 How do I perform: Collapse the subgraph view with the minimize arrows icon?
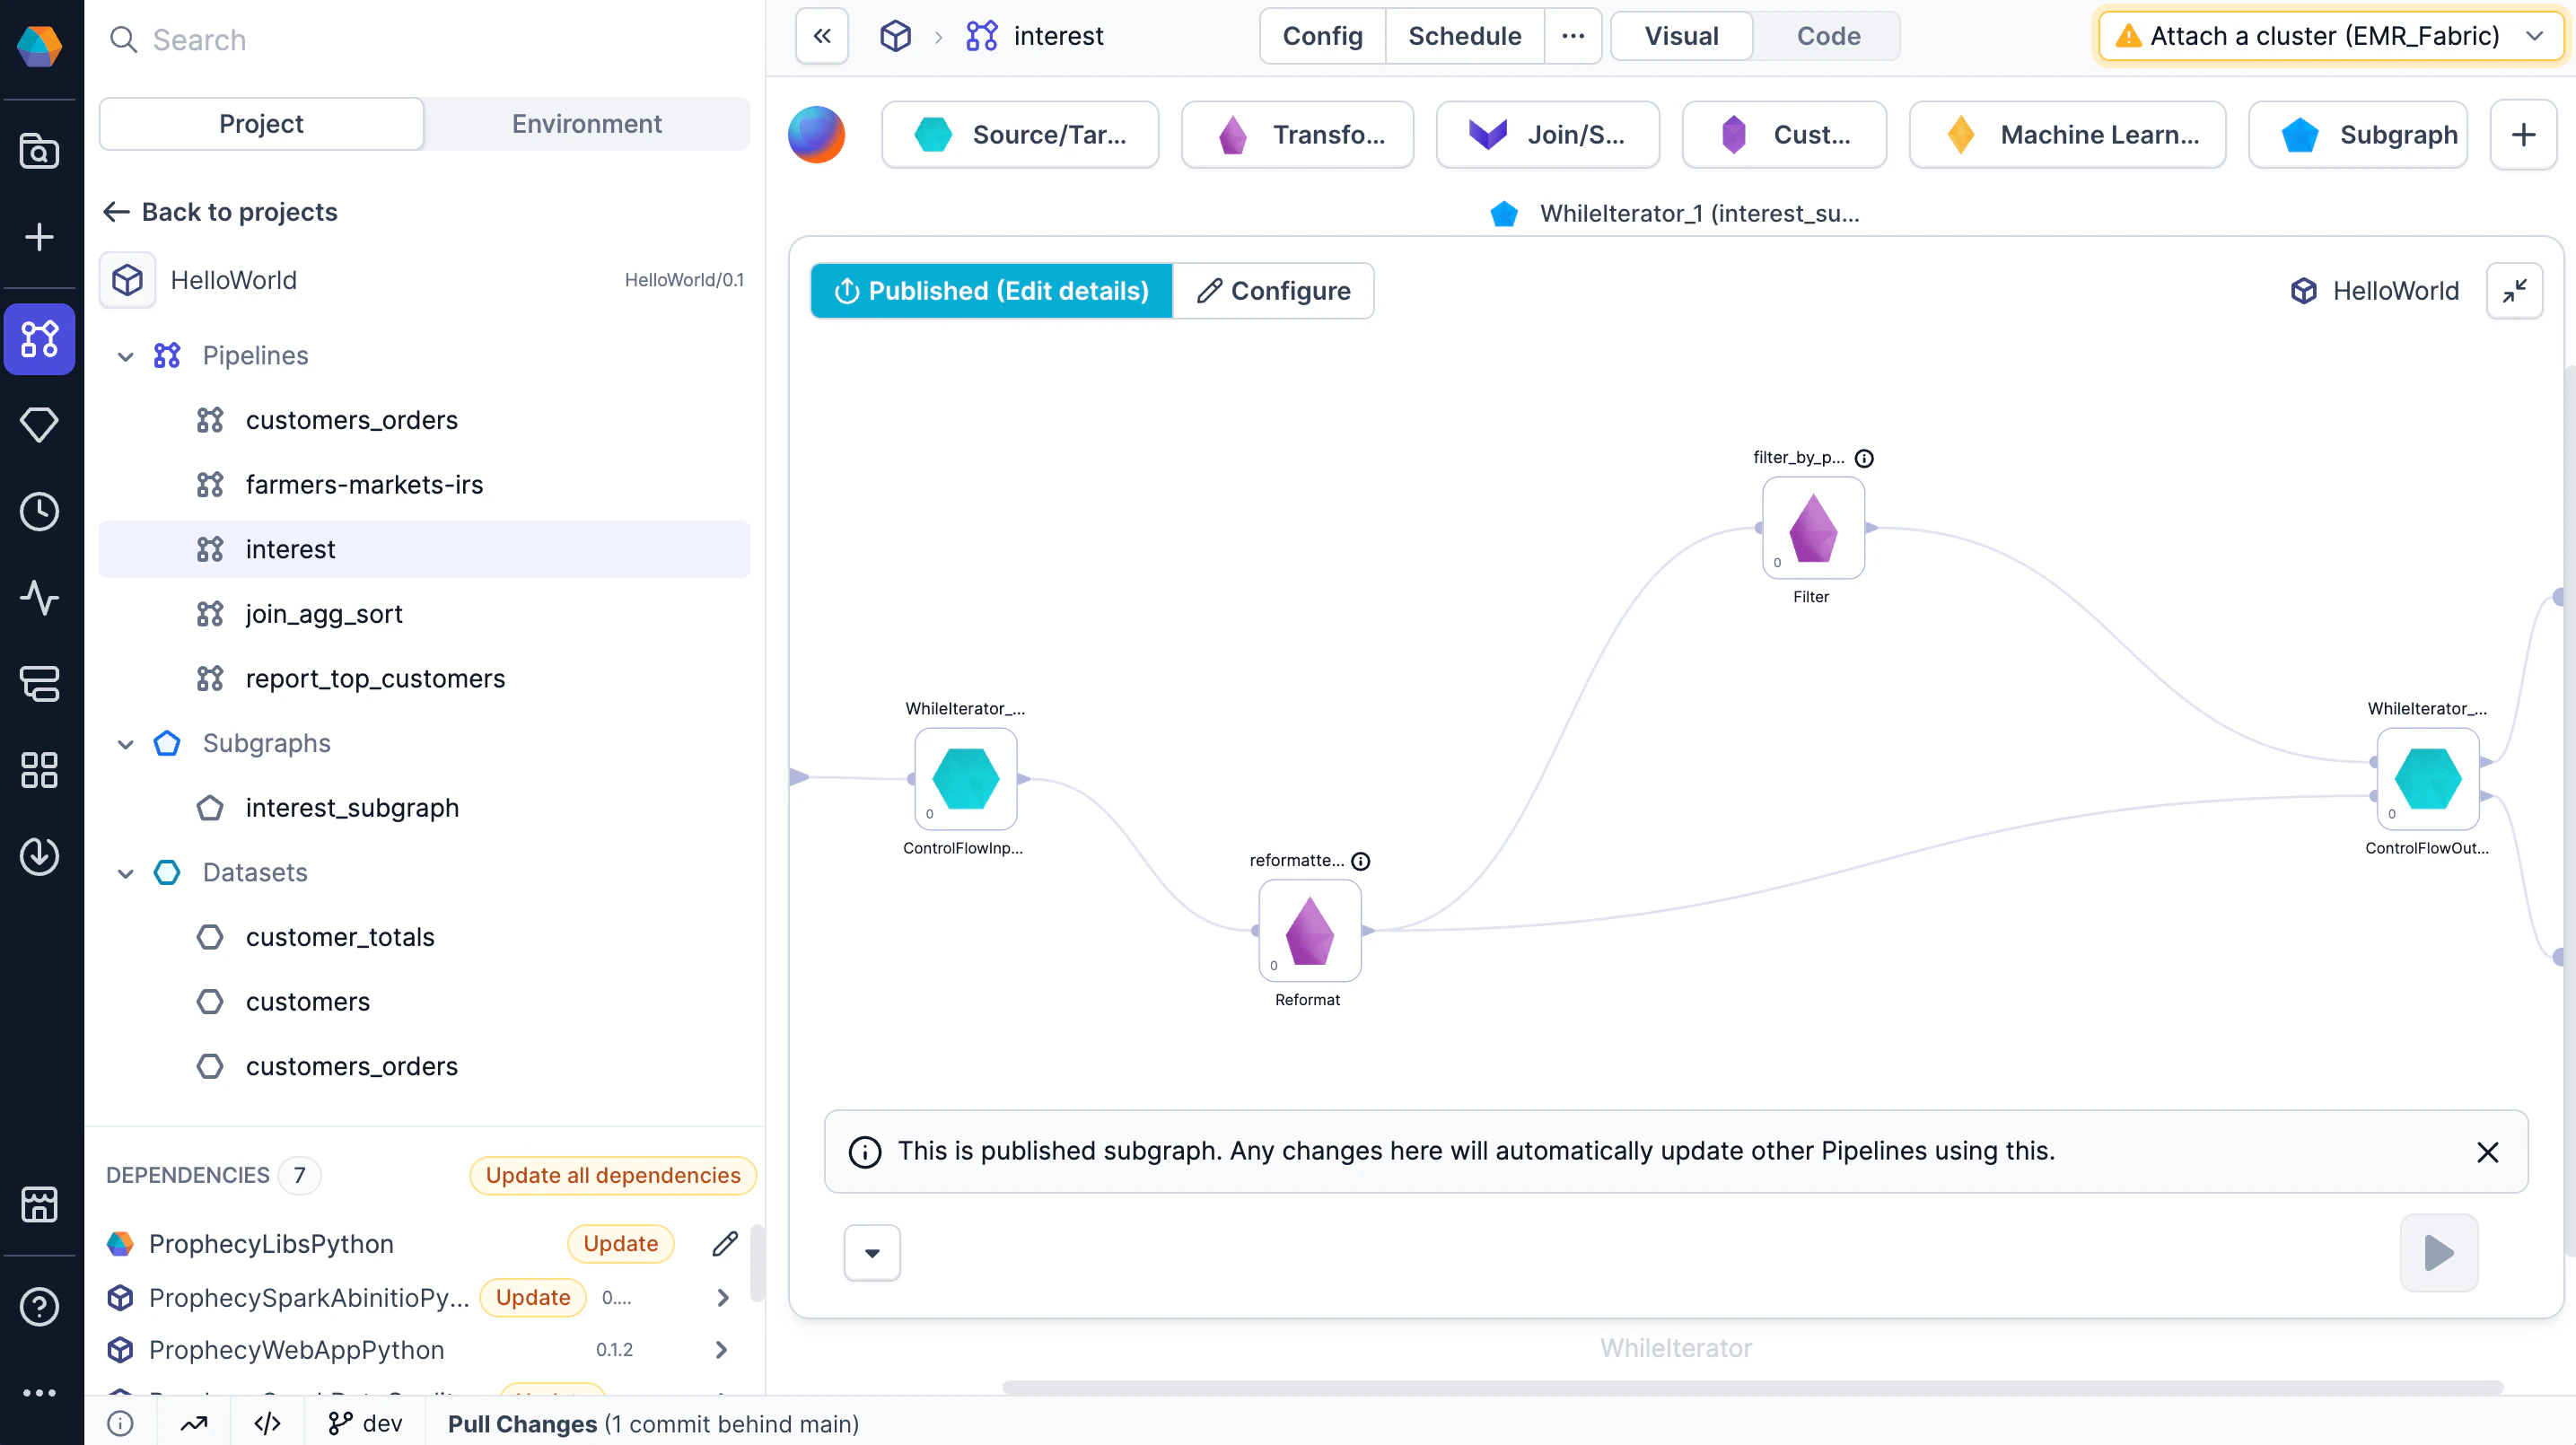(2514, 291)
